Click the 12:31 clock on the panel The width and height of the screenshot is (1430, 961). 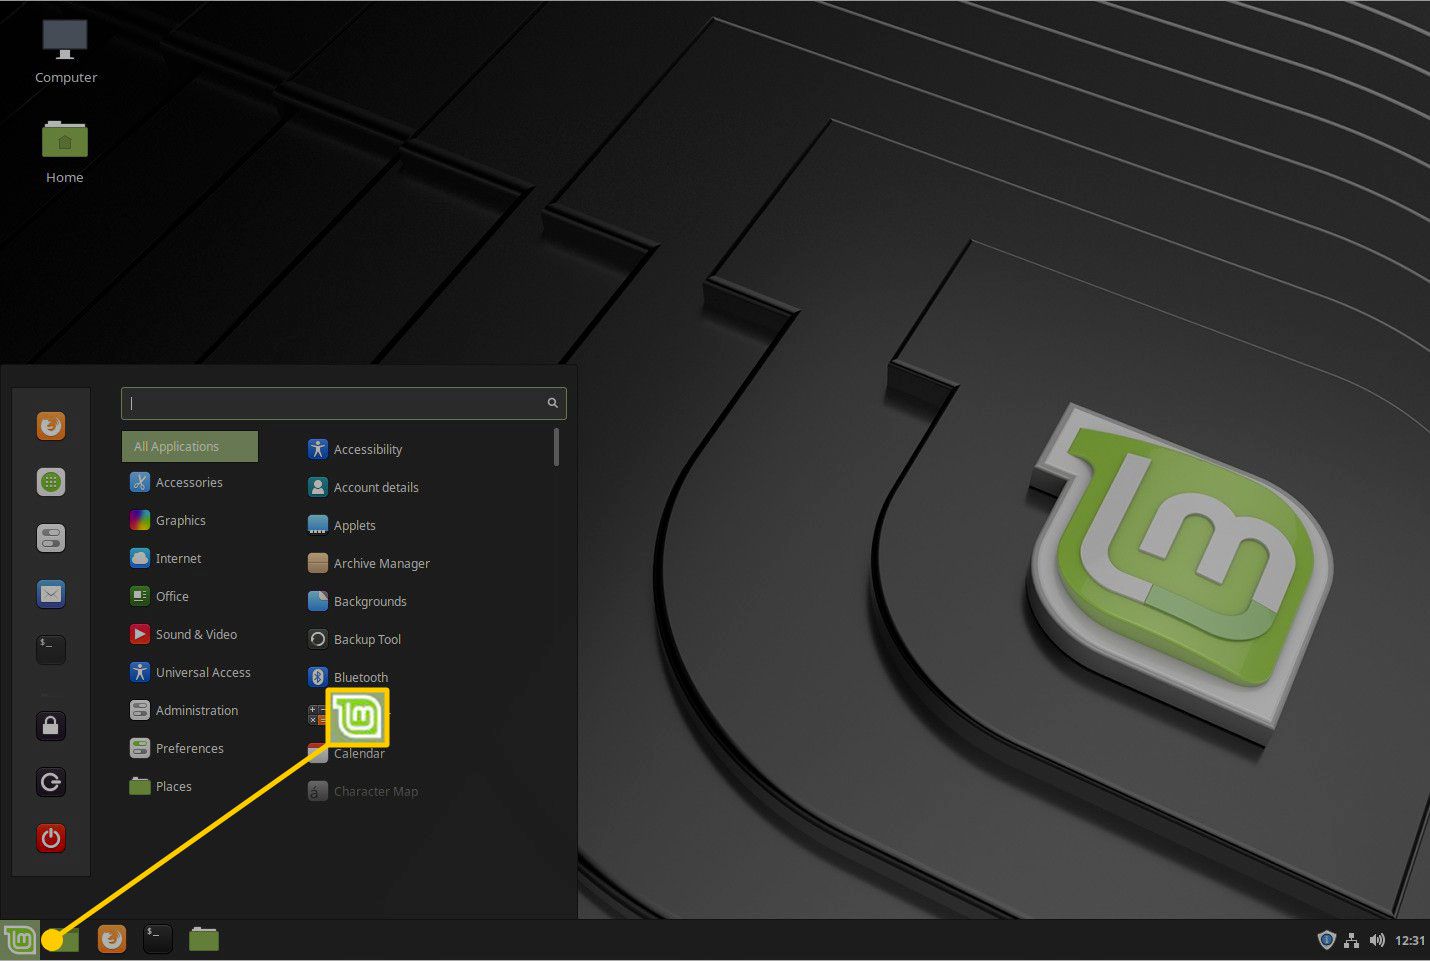1410,940
